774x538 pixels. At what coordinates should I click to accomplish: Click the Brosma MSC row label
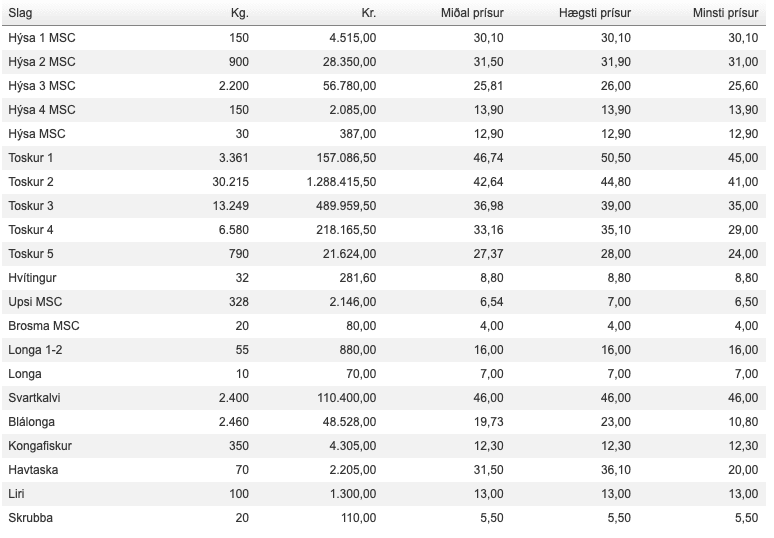click(44, 326)
